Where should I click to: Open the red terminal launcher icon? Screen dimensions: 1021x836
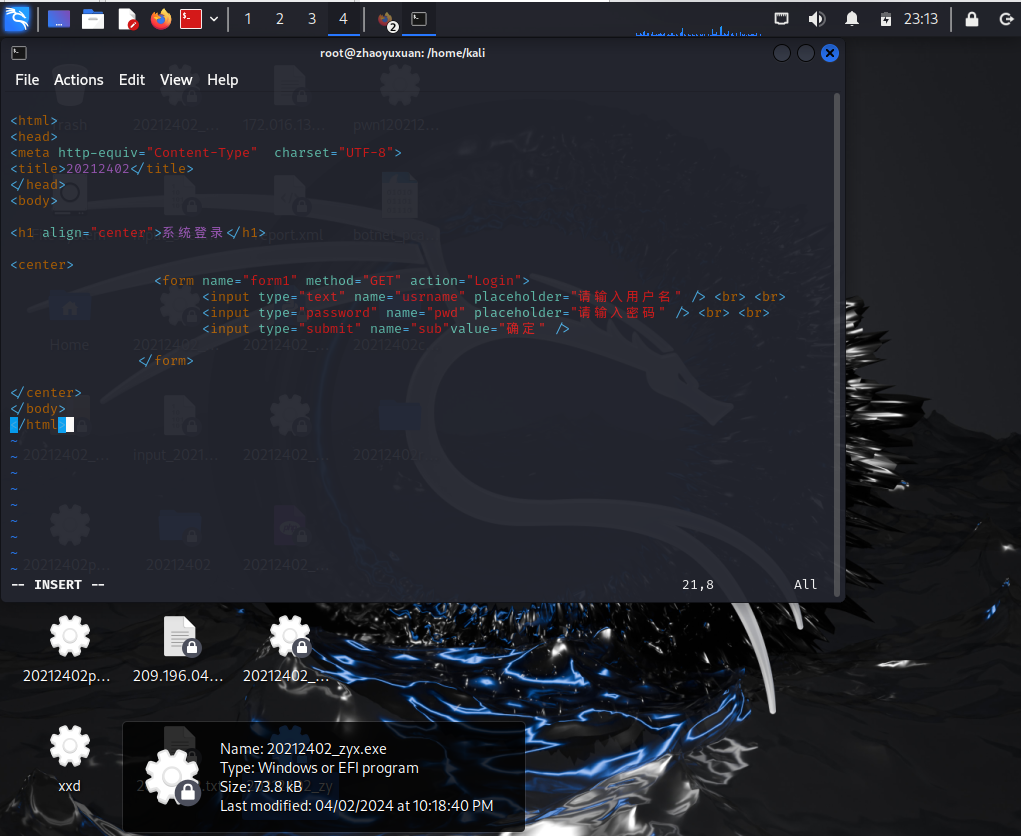tap(191, 19)
